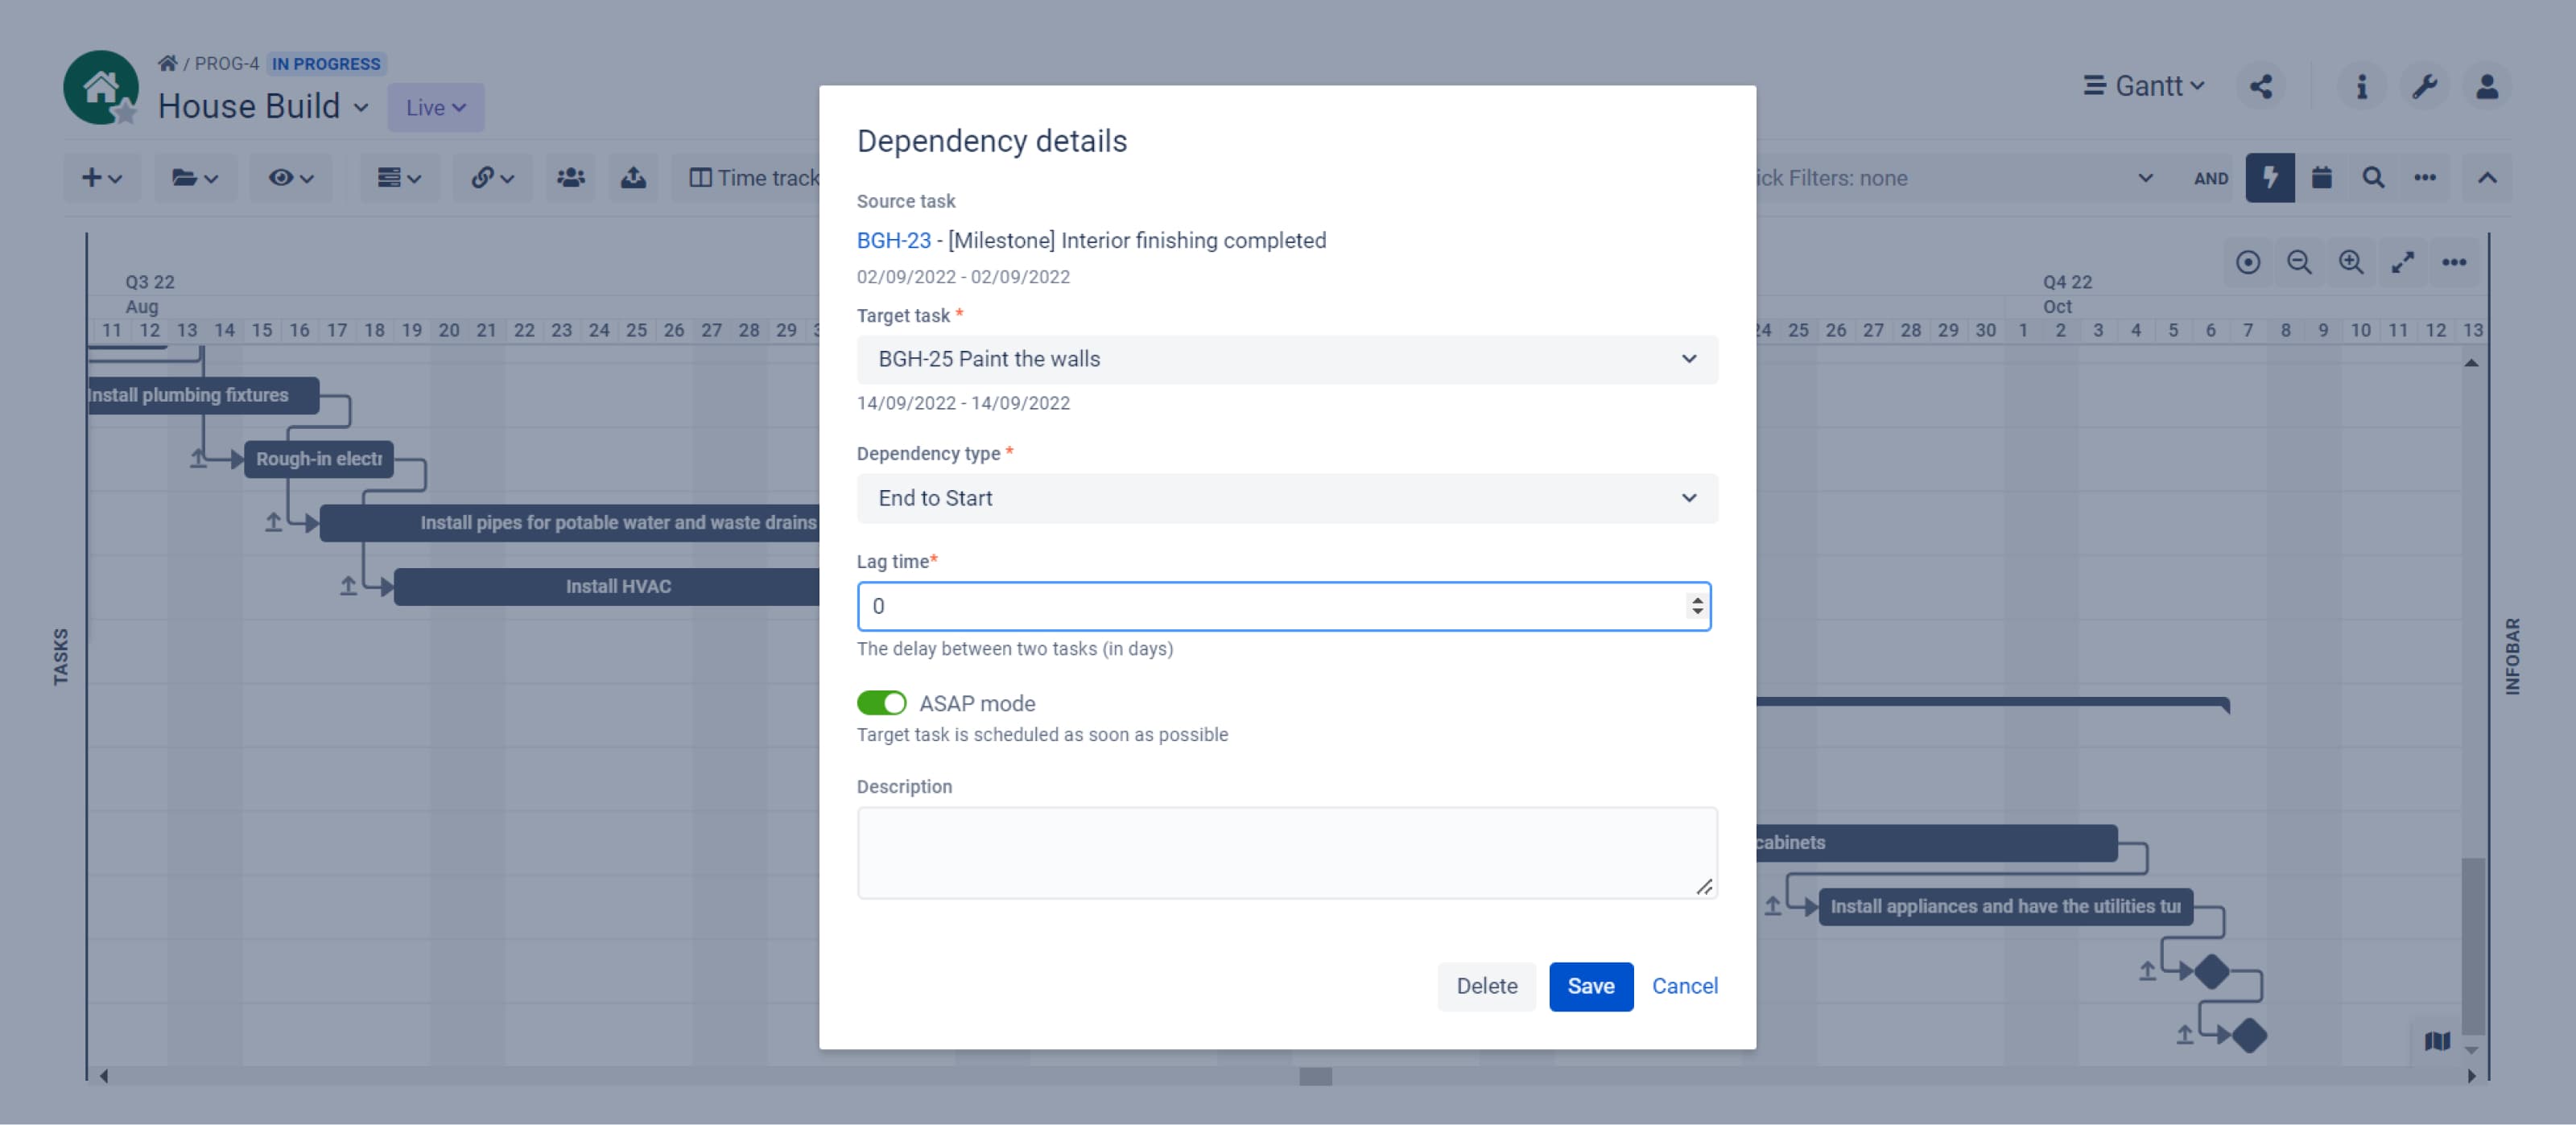Open the share icon in header

[2261, 86]
